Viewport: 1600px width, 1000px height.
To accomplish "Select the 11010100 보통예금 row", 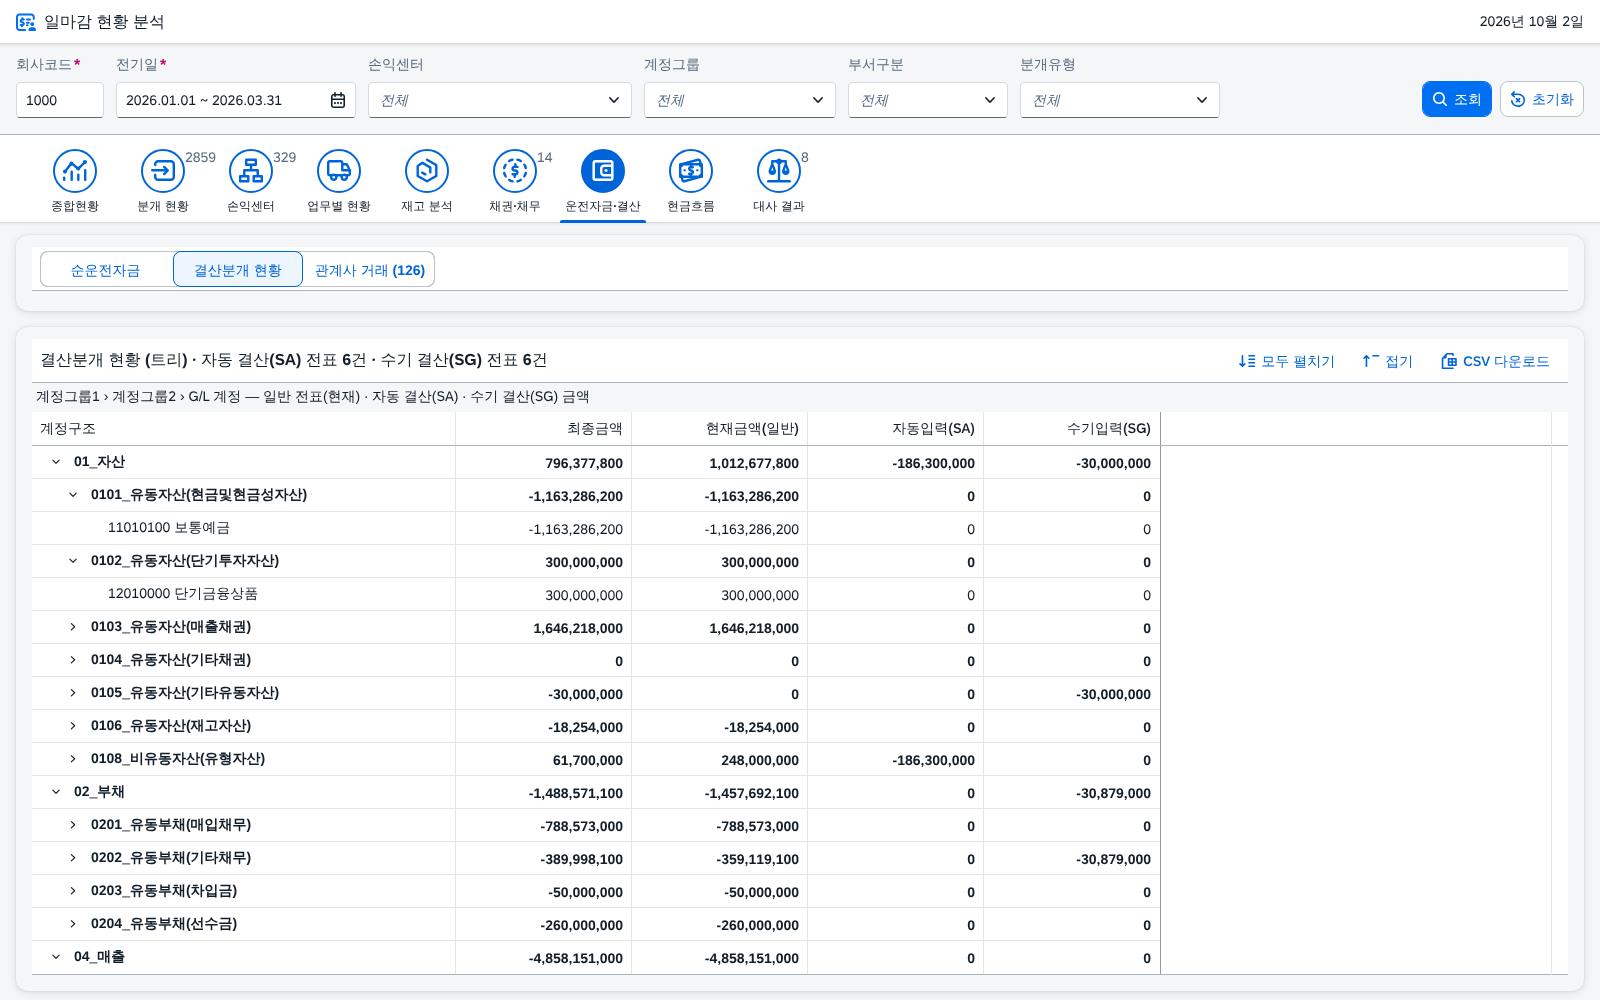I will coord(596,528).
